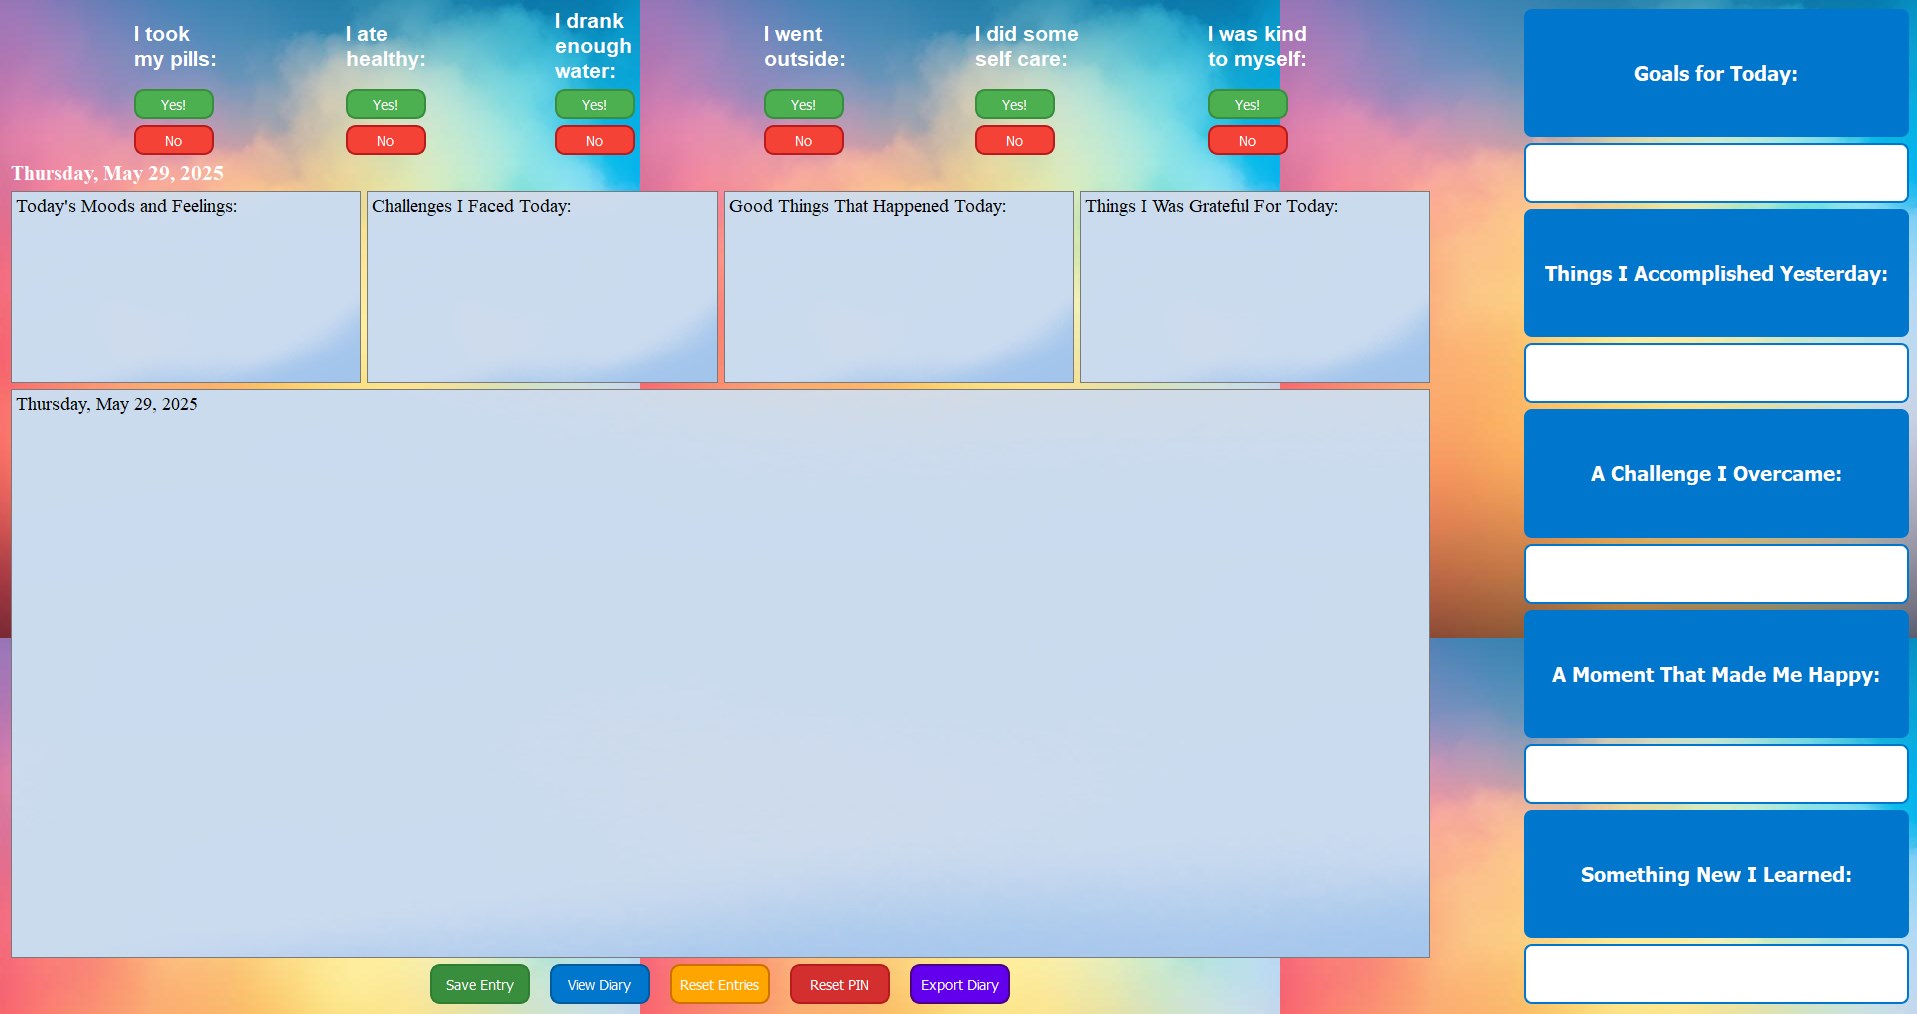
Task: Export the diary
Action: click(x=960, y=985)
